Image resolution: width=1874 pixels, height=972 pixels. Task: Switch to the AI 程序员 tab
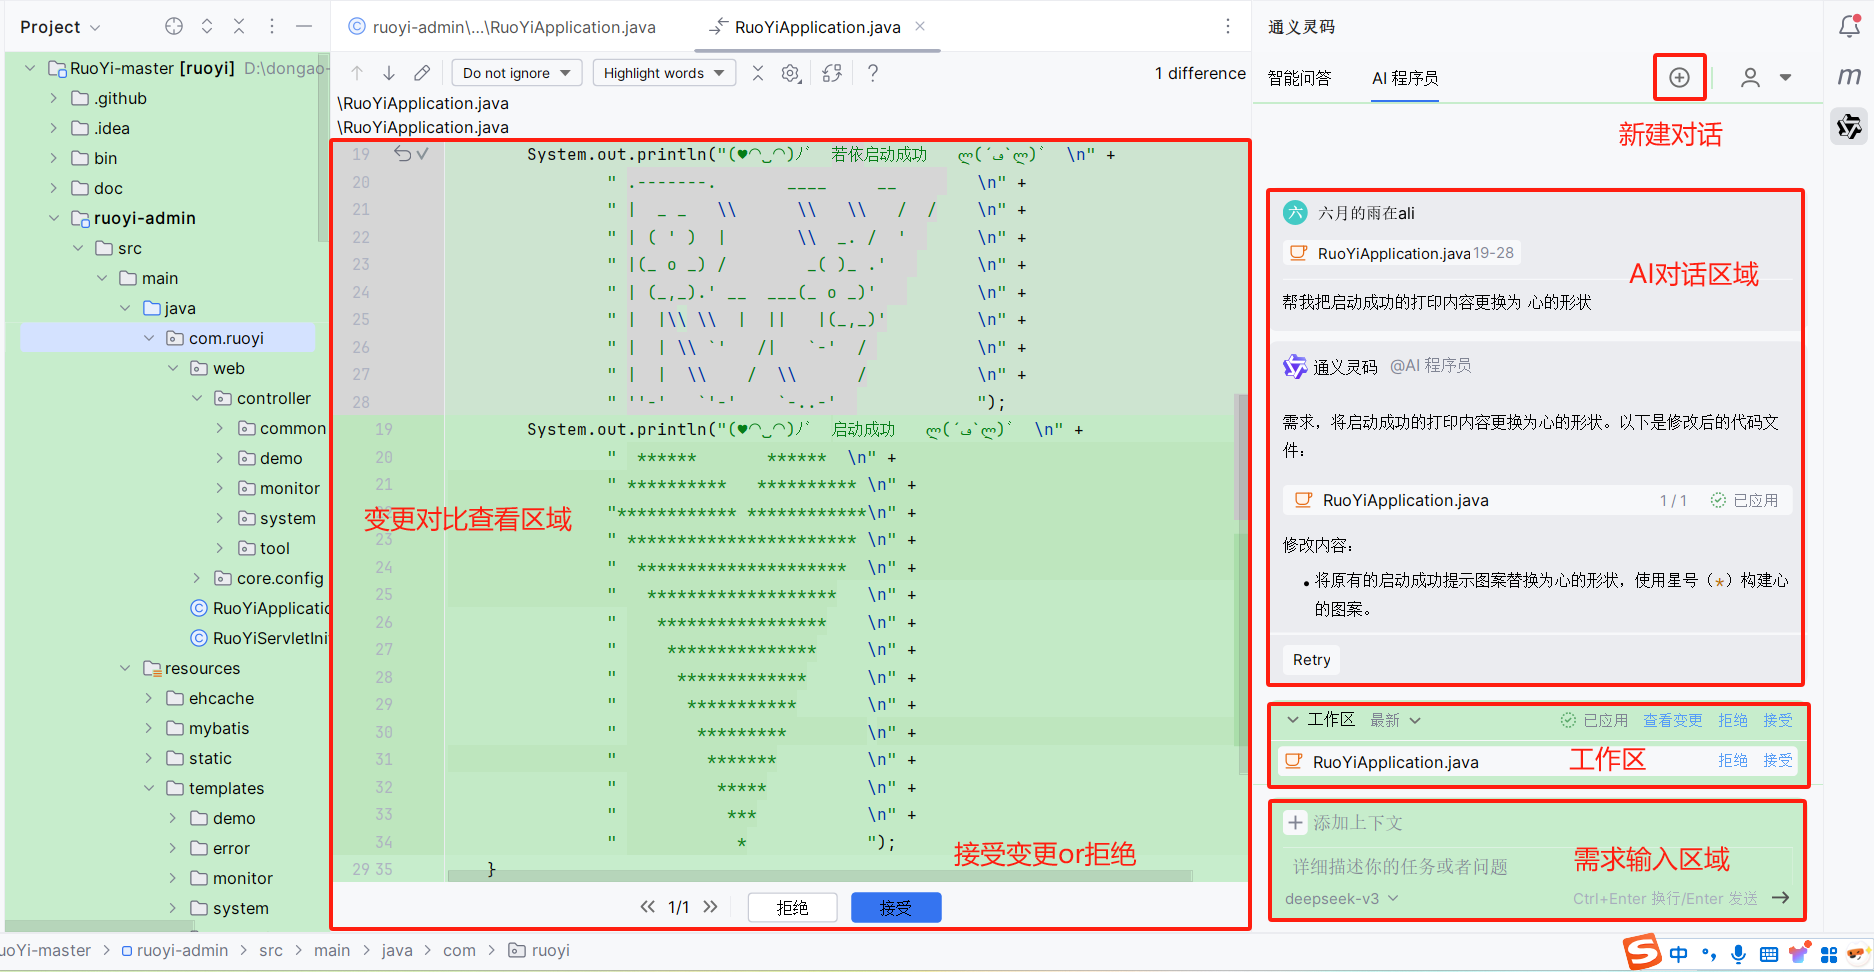click(1405, 78)
